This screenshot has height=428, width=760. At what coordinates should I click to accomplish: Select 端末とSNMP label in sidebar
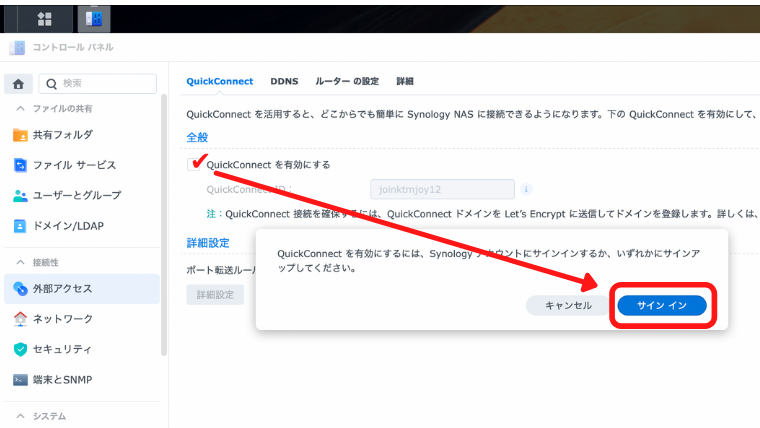tap(63, 380)
